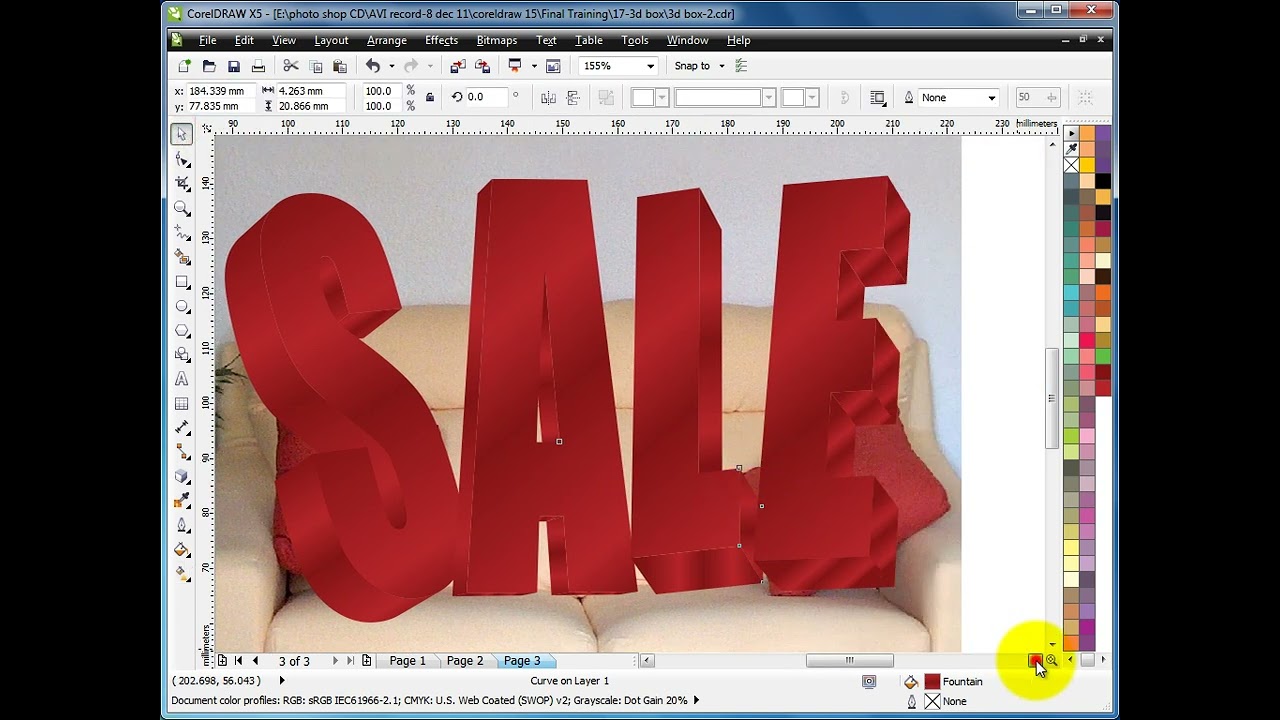Open the Welcome screen icon
The width and height of the screenshot is (1280, 720).
pyautogui.click(x=553, y=66)
